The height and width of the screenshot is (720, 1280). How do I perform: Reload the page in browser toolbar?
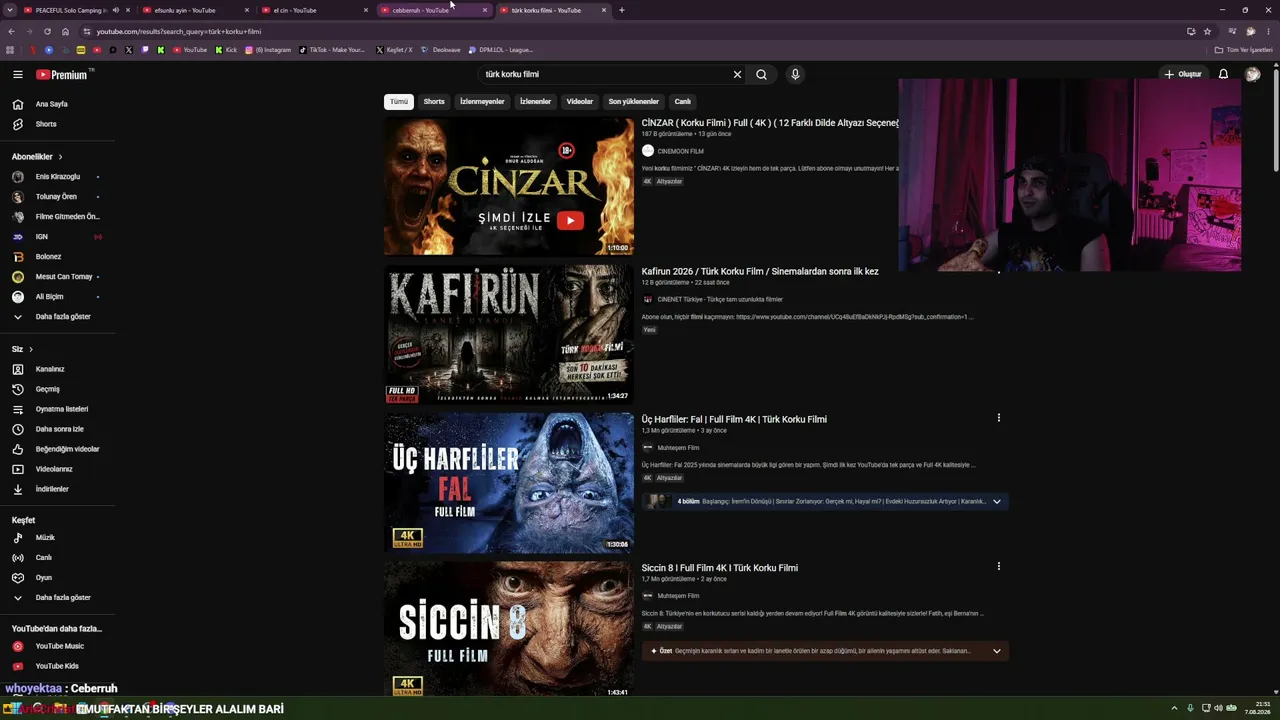click(x=47, y=31)
